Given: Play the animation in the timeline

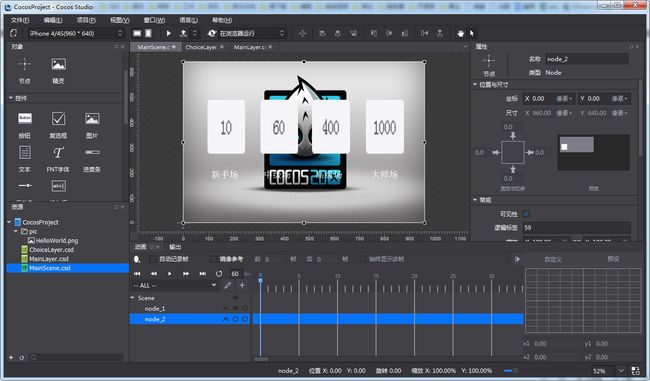Looking at the screenshot, I should pos(169,274).
